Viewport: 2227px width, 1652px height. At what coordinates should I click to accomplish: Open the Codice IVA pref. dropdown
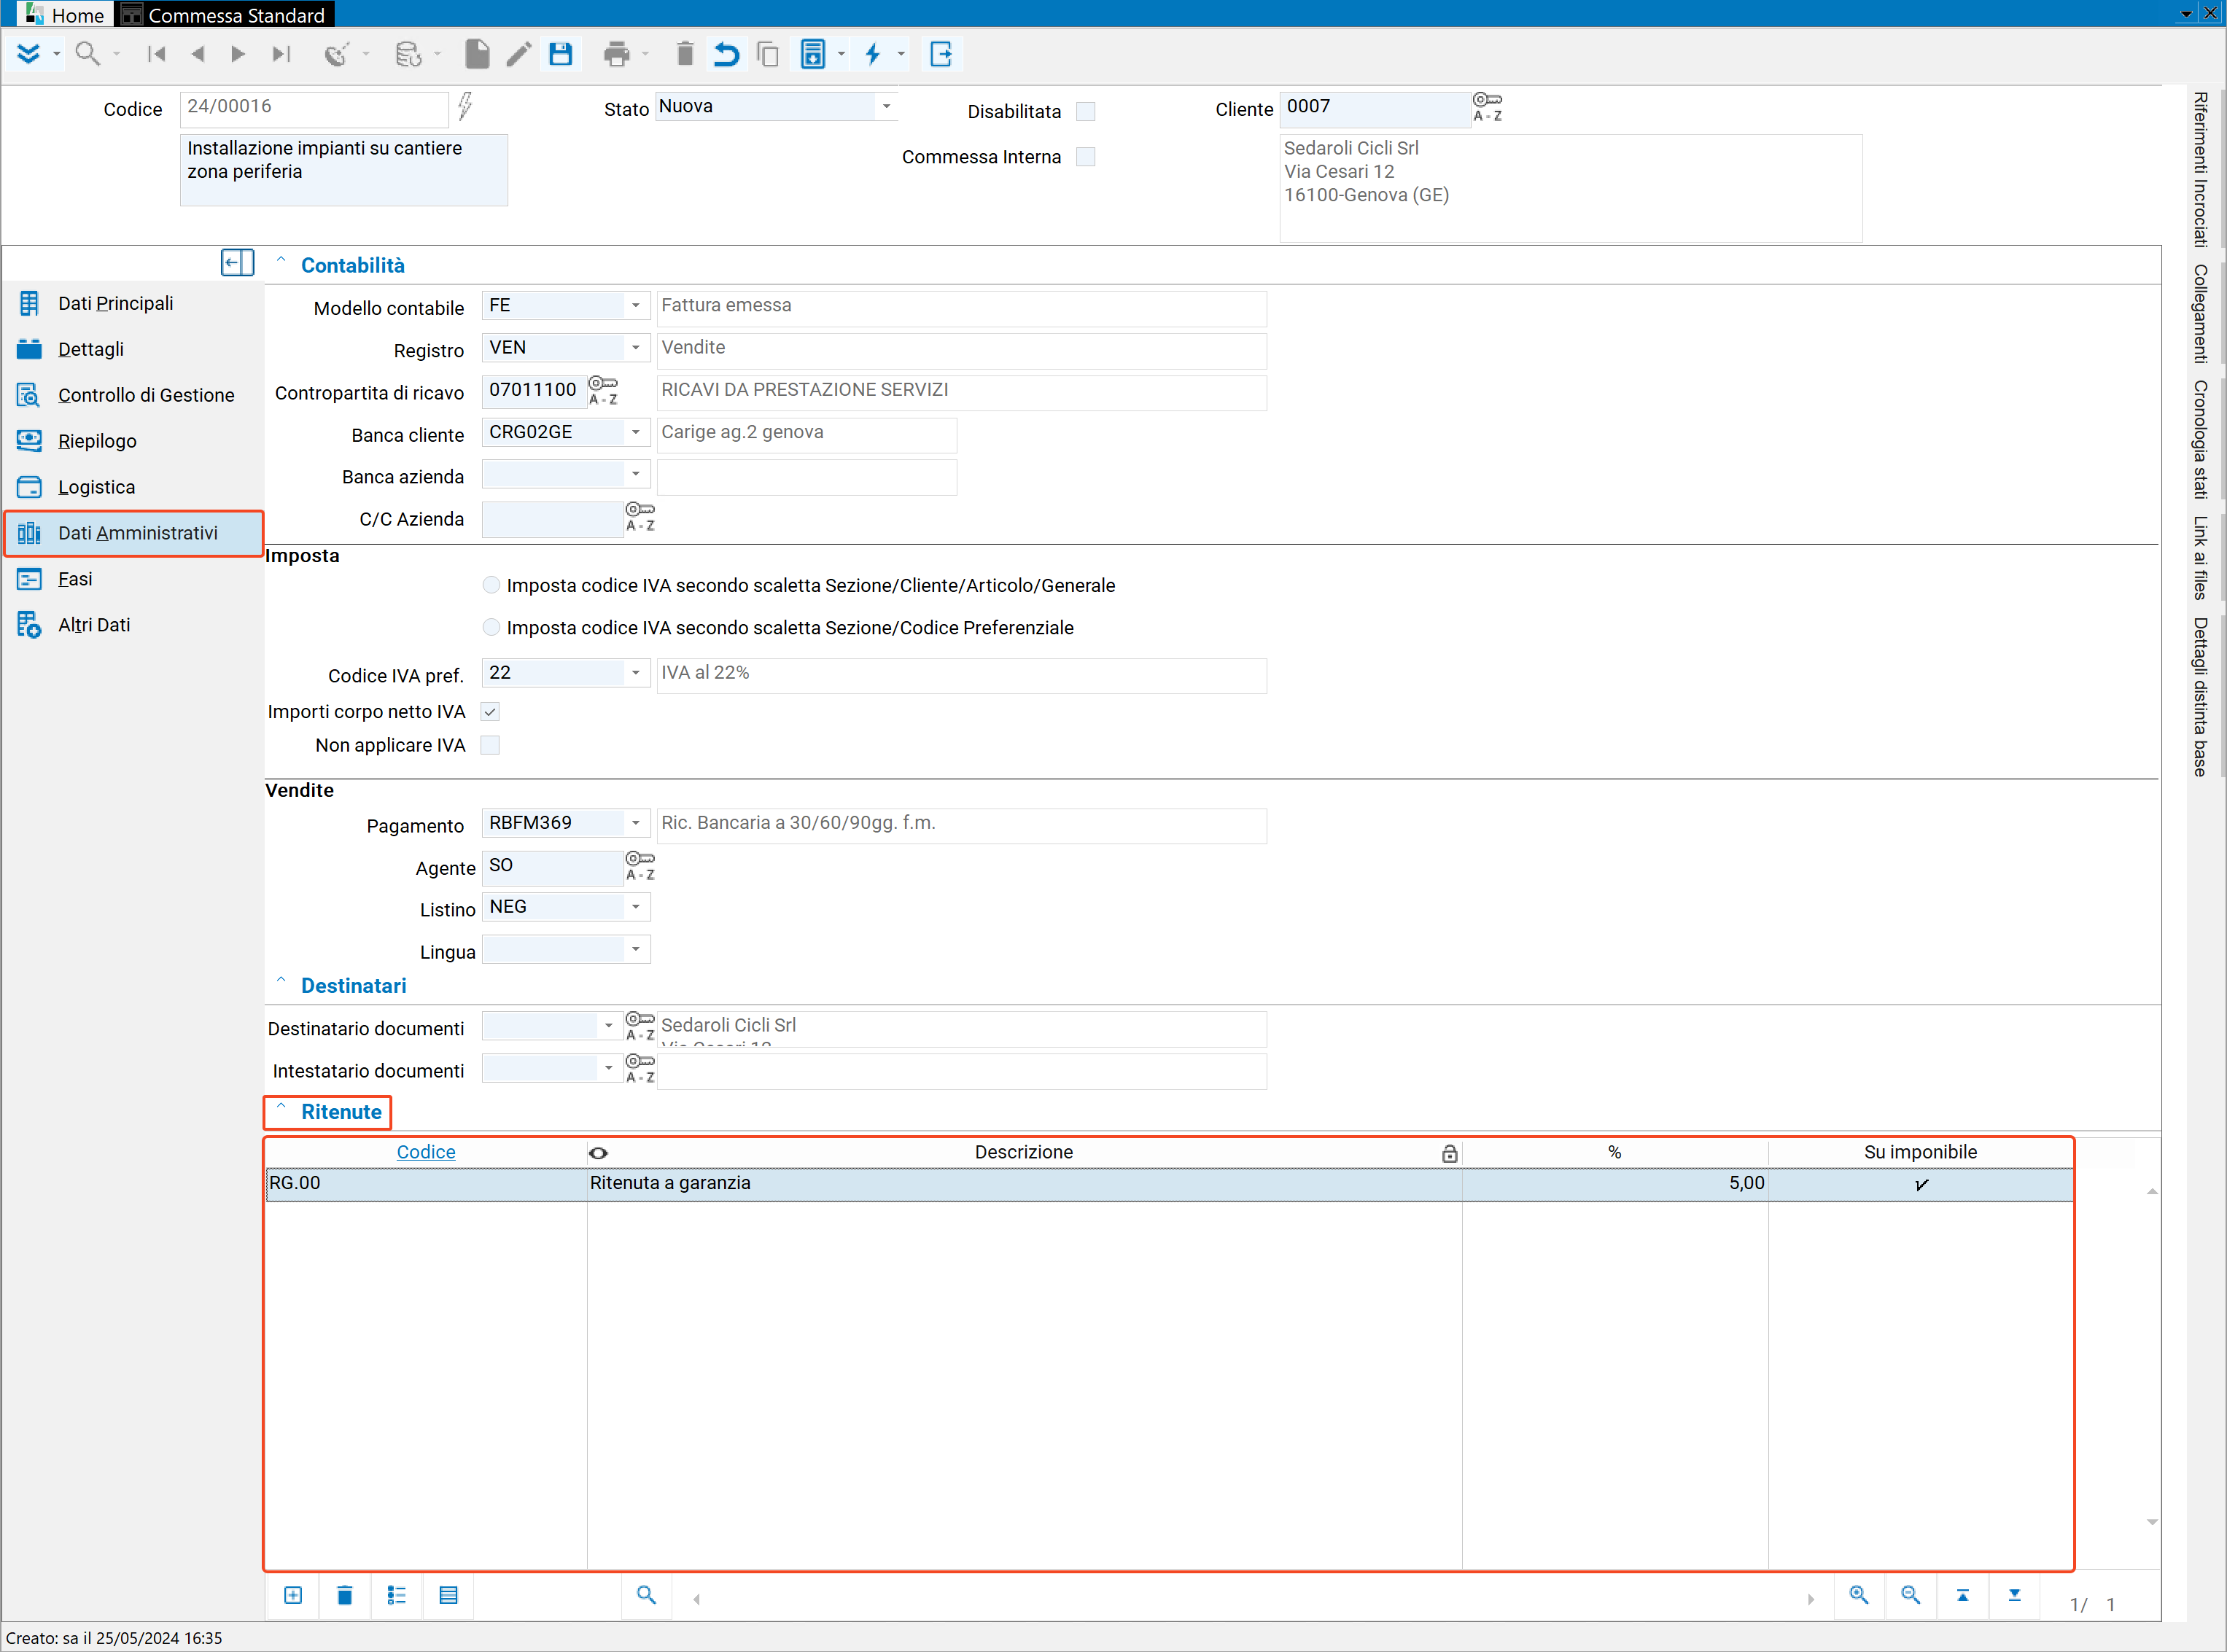tap(636, 673)
